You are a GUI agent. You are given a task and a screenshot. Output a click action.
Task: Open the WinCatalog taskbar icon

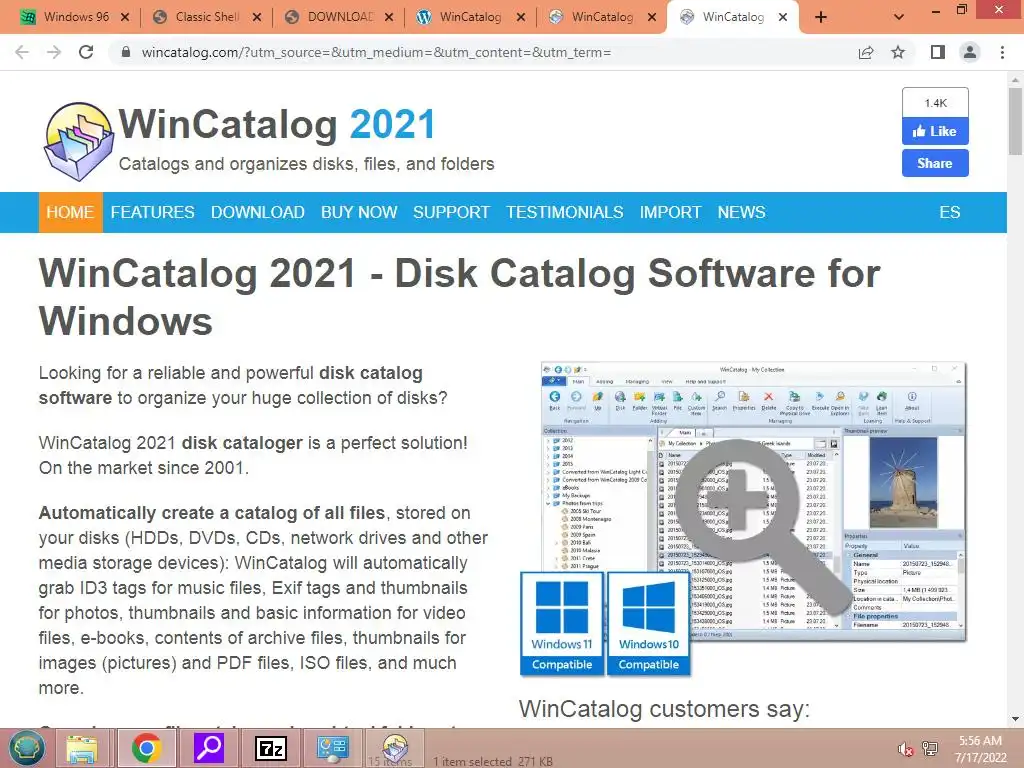click(x=395, y=748)
